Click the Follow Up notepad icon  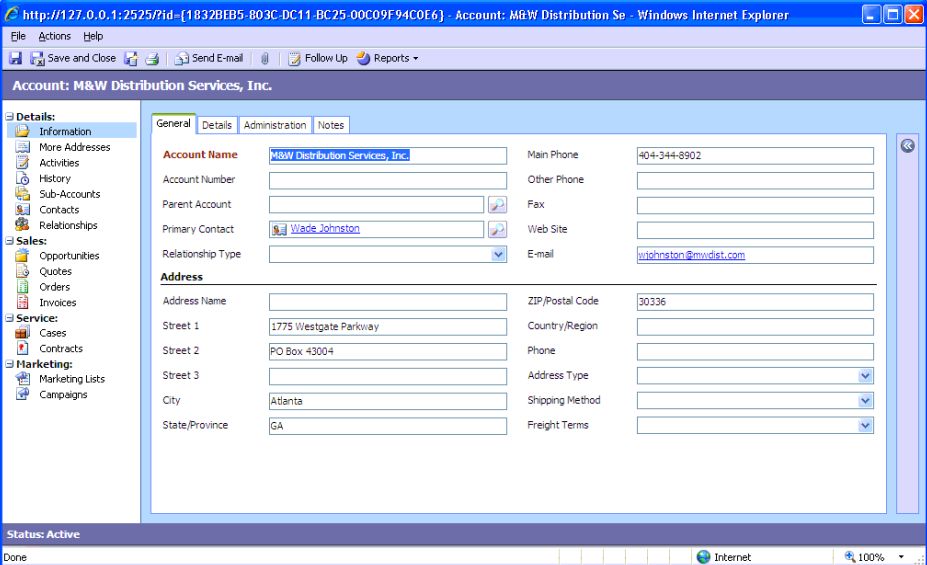[x=294, y=58]
